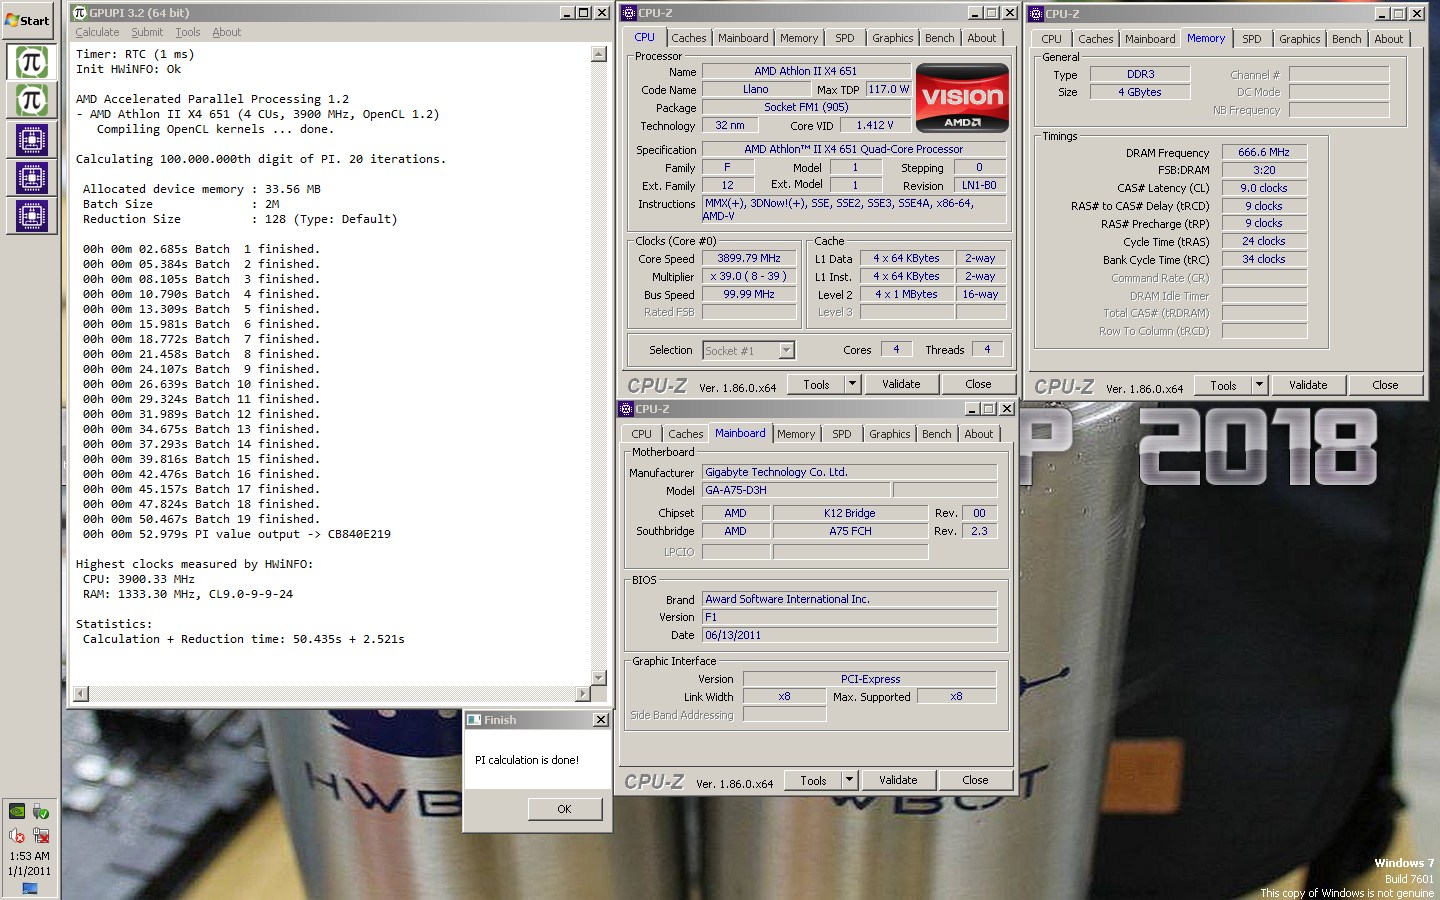Click Validate in CPU-Z Mainboard window
The width and height of the screenshot is (1440, 900).
(898, 780)
